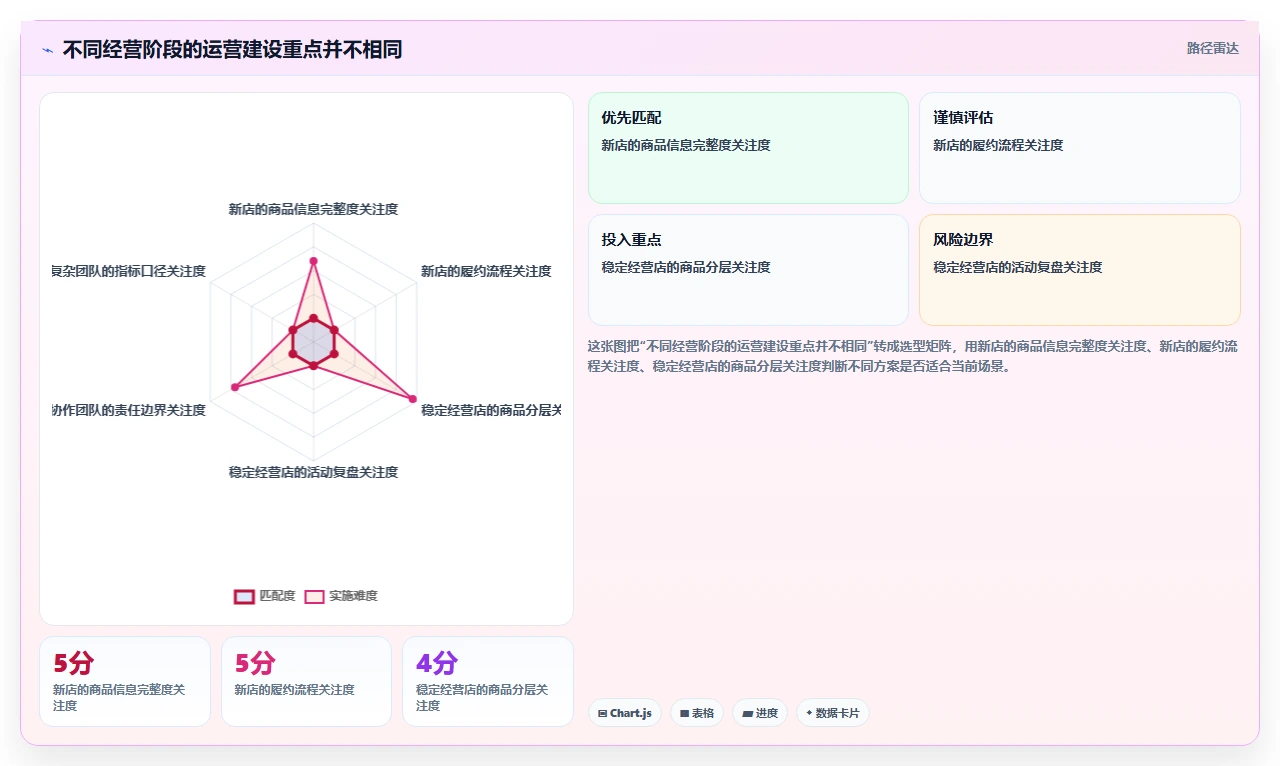Open the 风险边界 matrix card
Image resolution: width=1280 pixels, height=766 pixels.
tap(1080, 270)
